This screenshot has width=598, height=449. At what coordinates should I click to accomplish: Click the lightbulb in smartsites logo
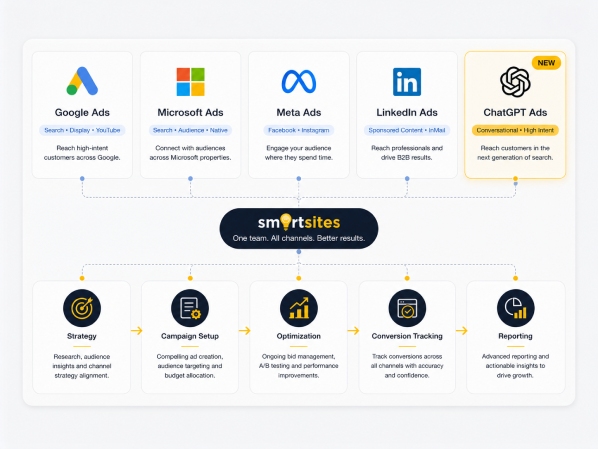click(x=286, y=222)
